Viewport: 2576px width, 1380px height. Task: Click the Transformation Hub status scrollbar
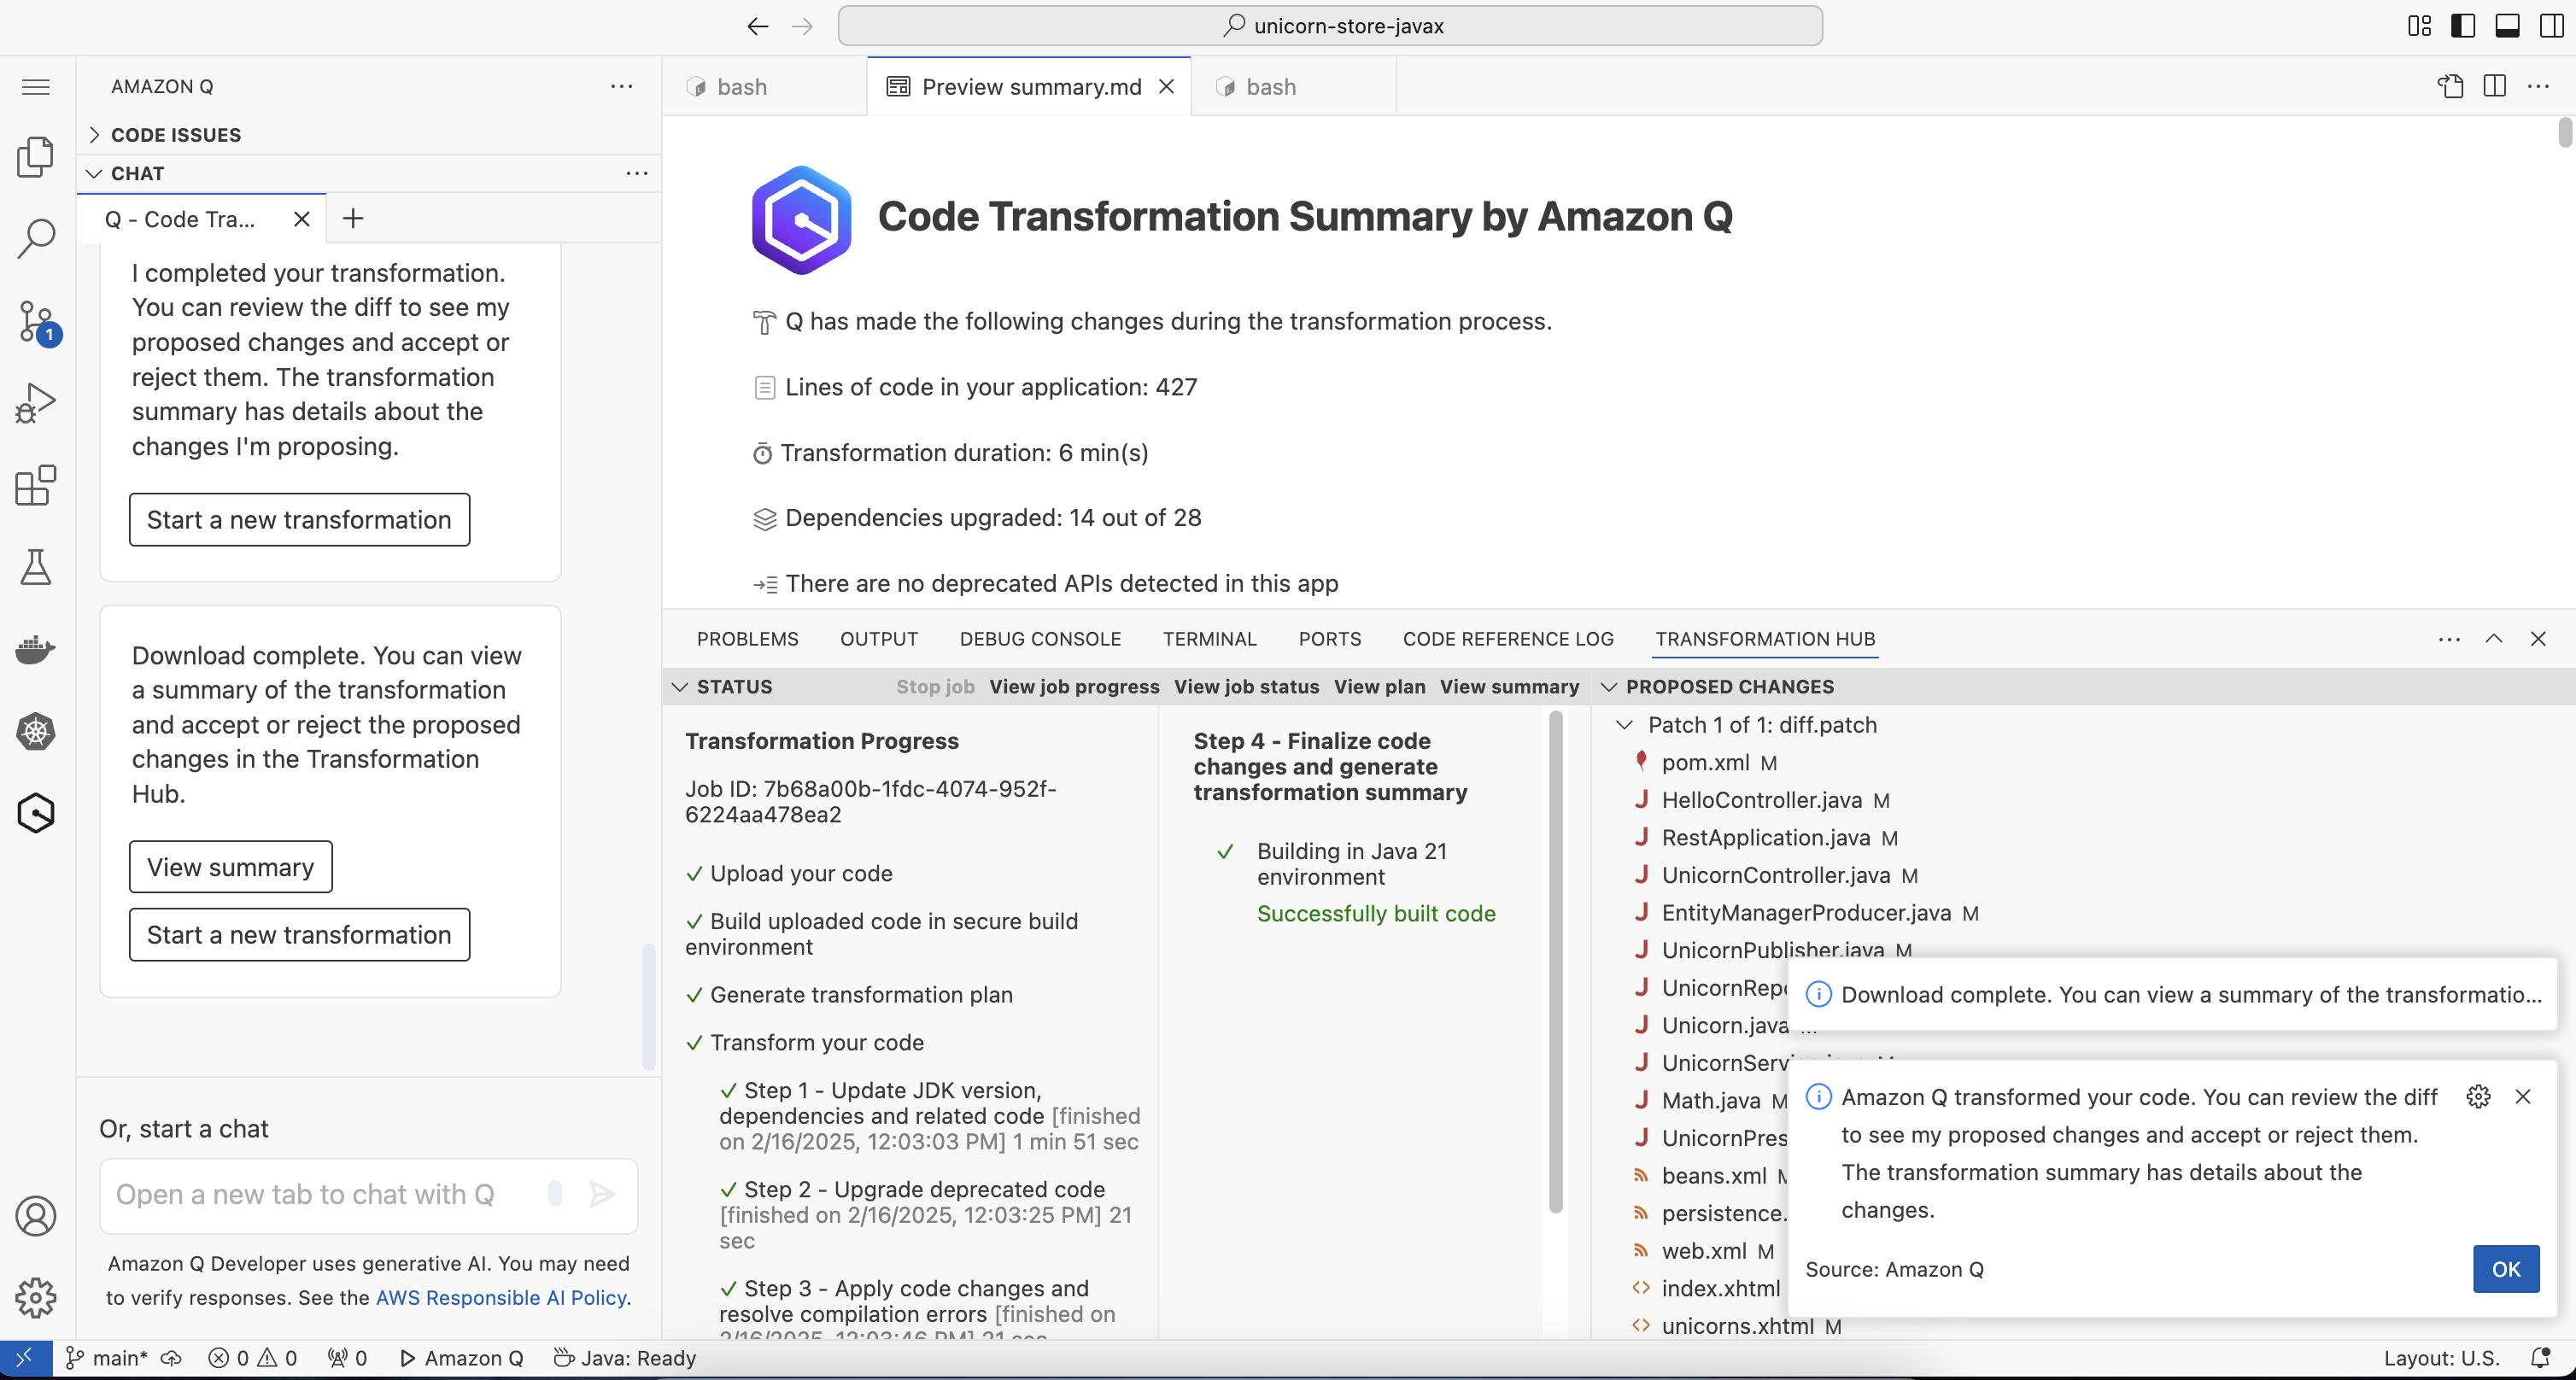pyautogui.click(x=1555, y=960)
